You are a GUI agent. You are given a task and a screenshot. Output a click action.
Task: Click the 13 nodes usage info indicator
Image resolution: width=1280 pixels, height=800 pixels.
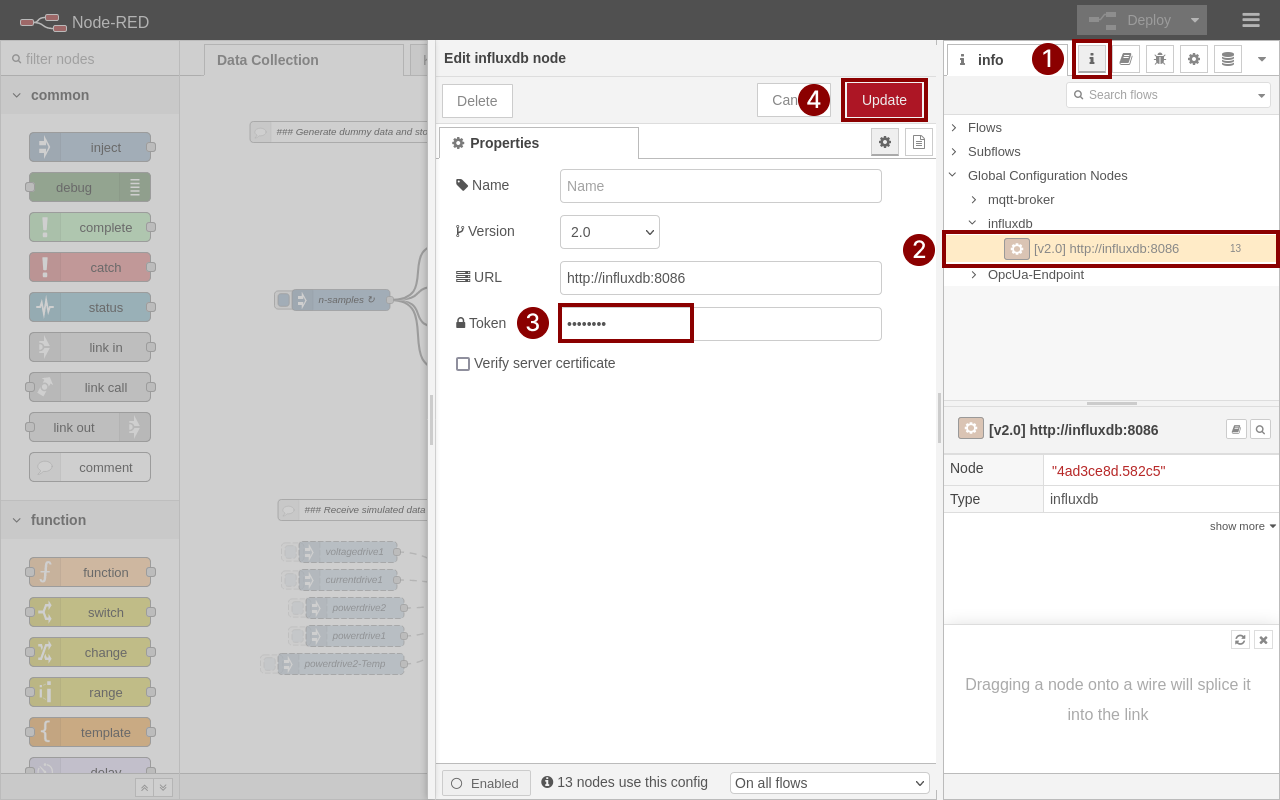click(x=624, y=782)
